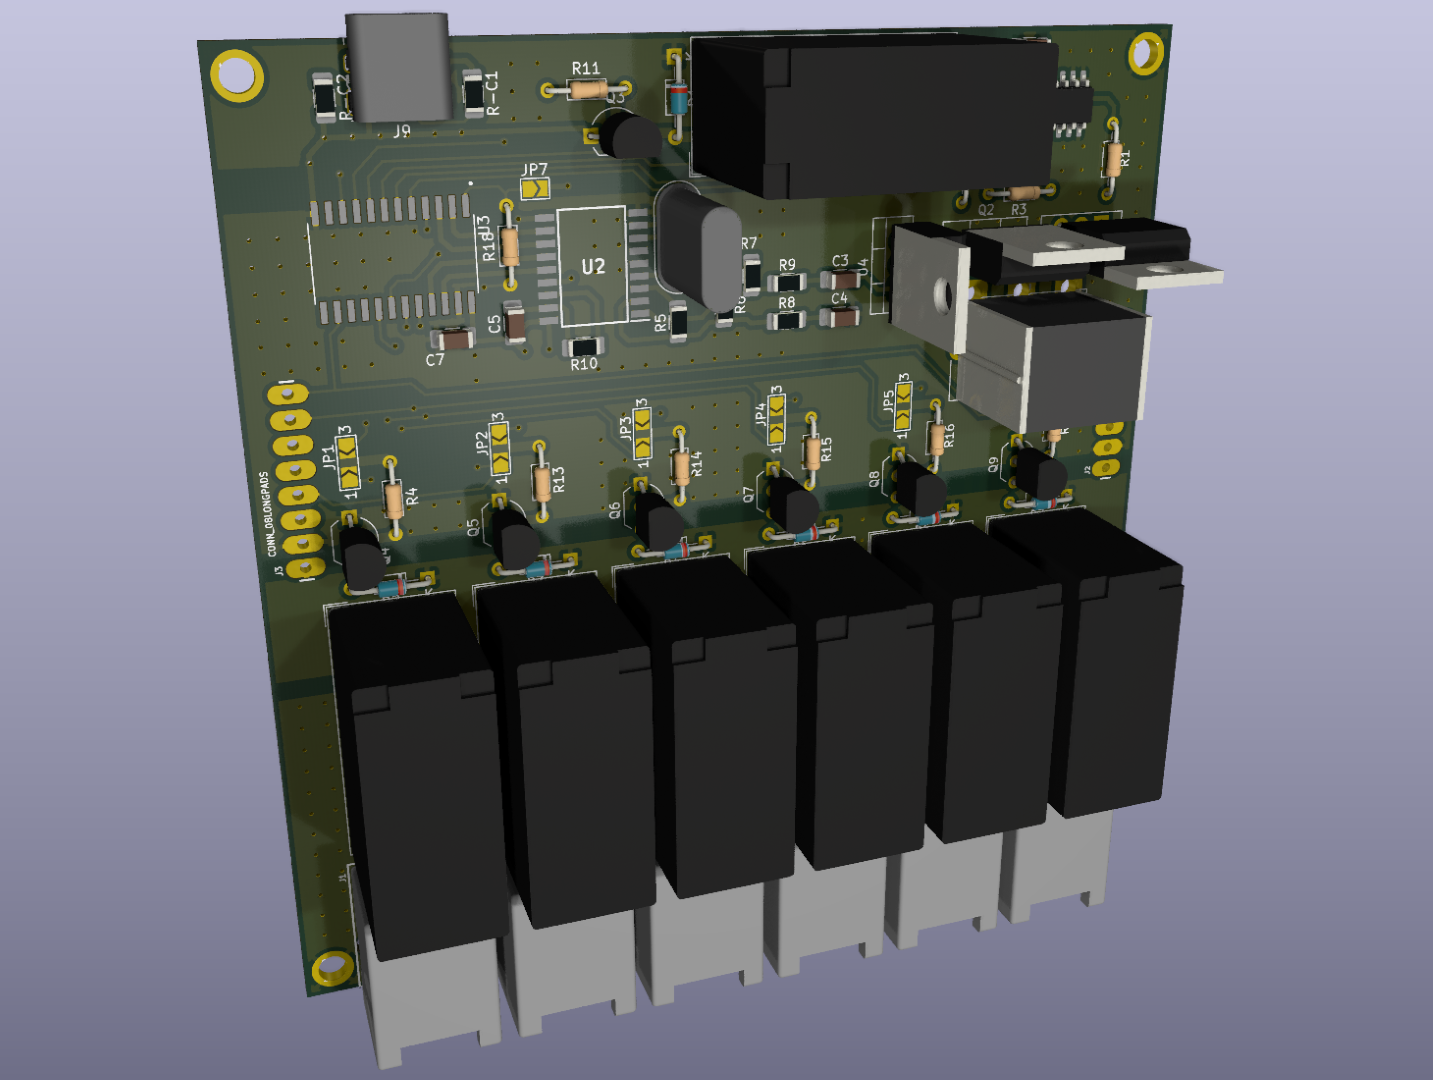Click the R-C1 component

[473, 95]
